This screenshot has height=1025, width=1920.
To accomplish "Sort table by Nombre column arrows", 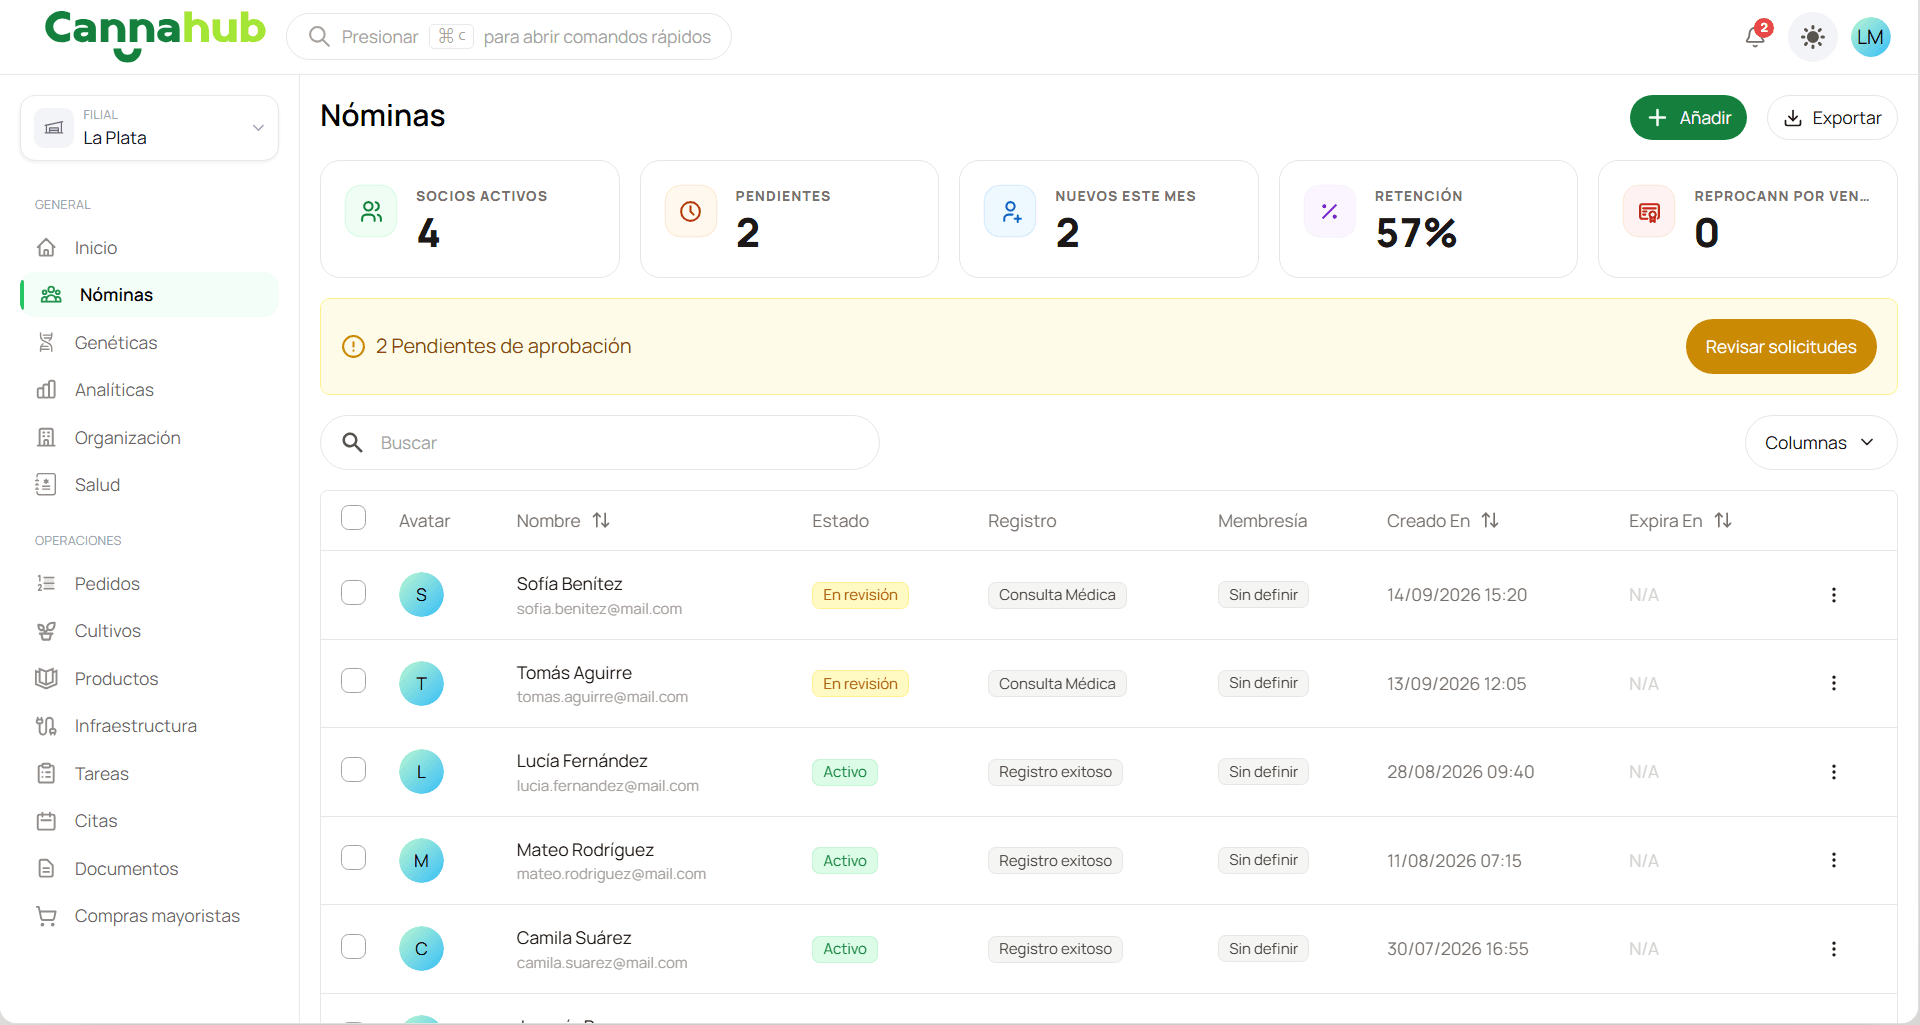I will [x=601, y=520].
